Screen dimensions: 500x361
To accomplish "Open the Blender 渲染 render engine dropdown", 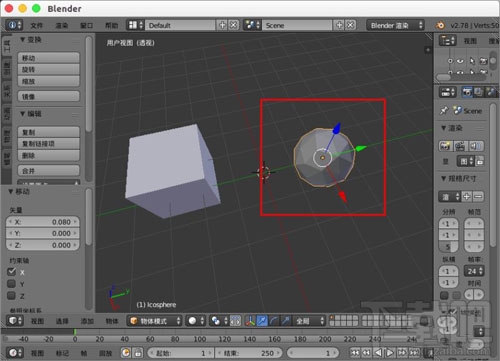I will 395,25.
